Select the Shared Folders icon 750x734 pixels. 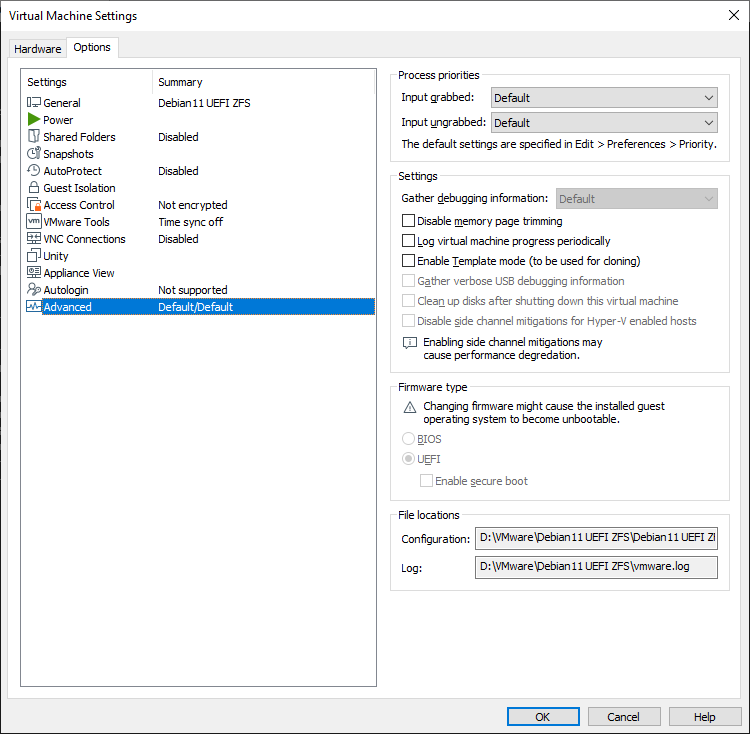(33, 136)
